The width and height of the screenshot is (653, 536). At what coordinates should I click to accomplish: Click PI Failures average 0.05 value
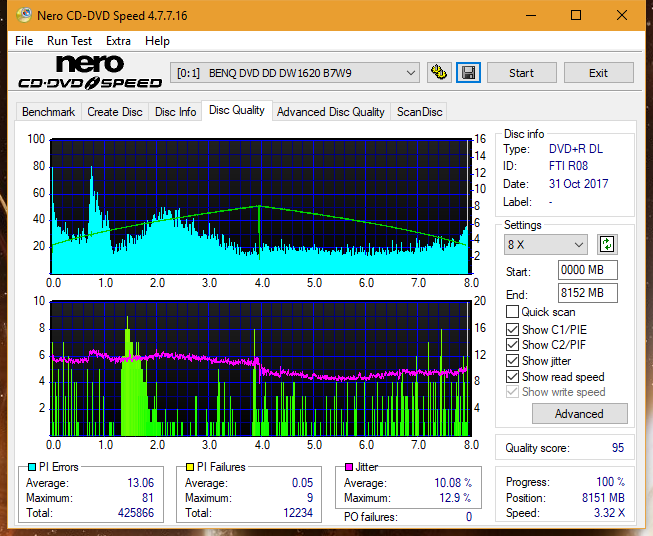(302, 483)
